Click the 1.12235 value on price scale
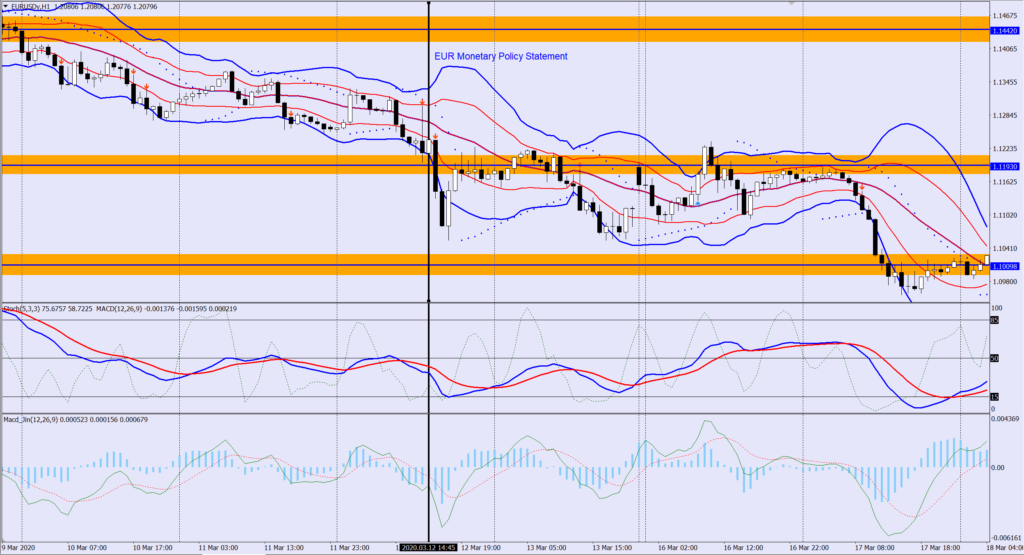This screenshot has width=1024, height=555. pos(1004,149)
